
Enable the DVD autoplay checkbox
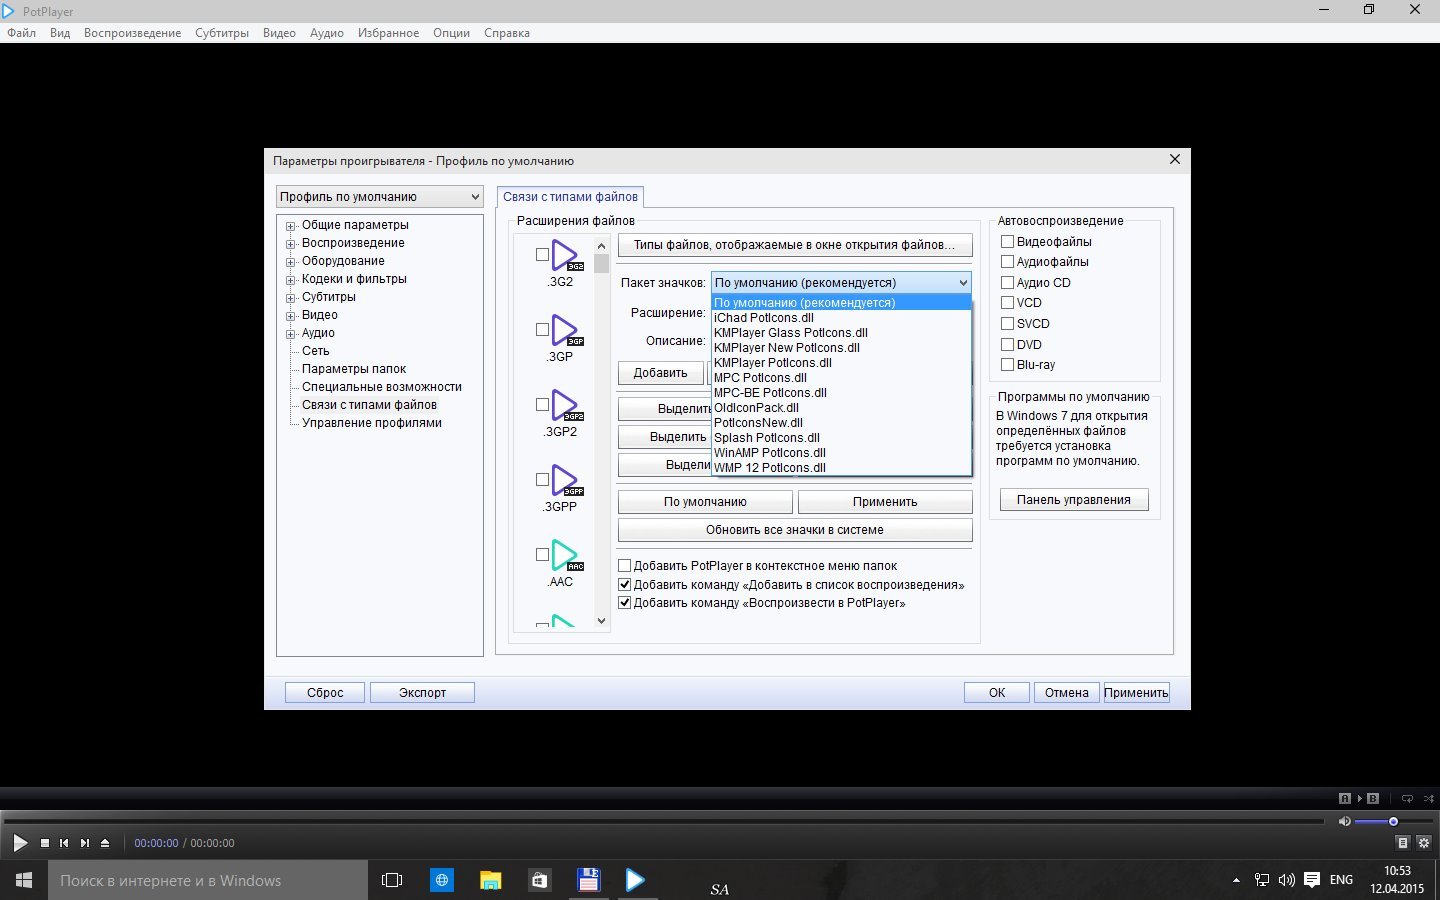(1007, 344)
